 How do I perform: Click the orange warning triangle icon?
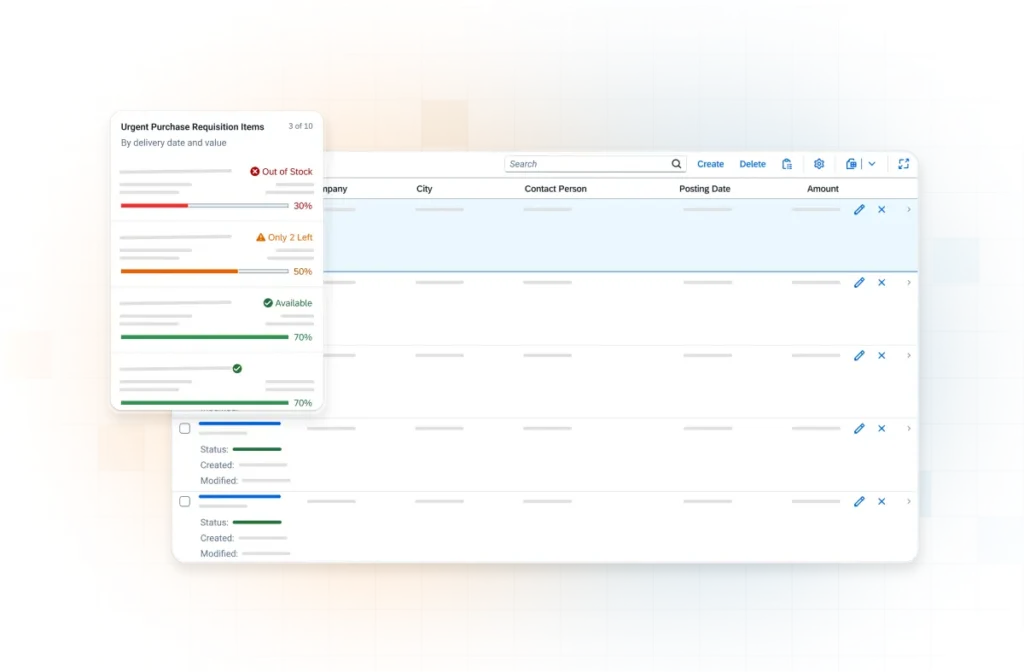261,237
